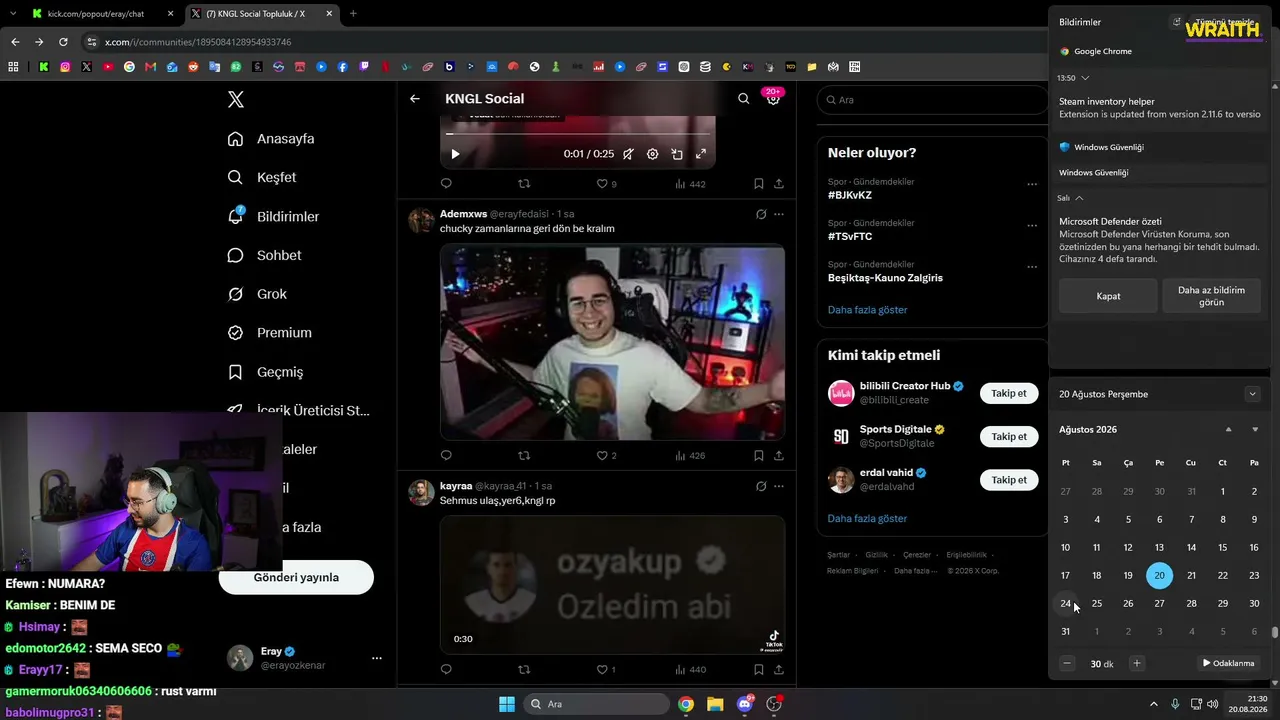Follow erdal vahid account
This screenshot has width=1280, height=720.
[x=1009, y=480]
